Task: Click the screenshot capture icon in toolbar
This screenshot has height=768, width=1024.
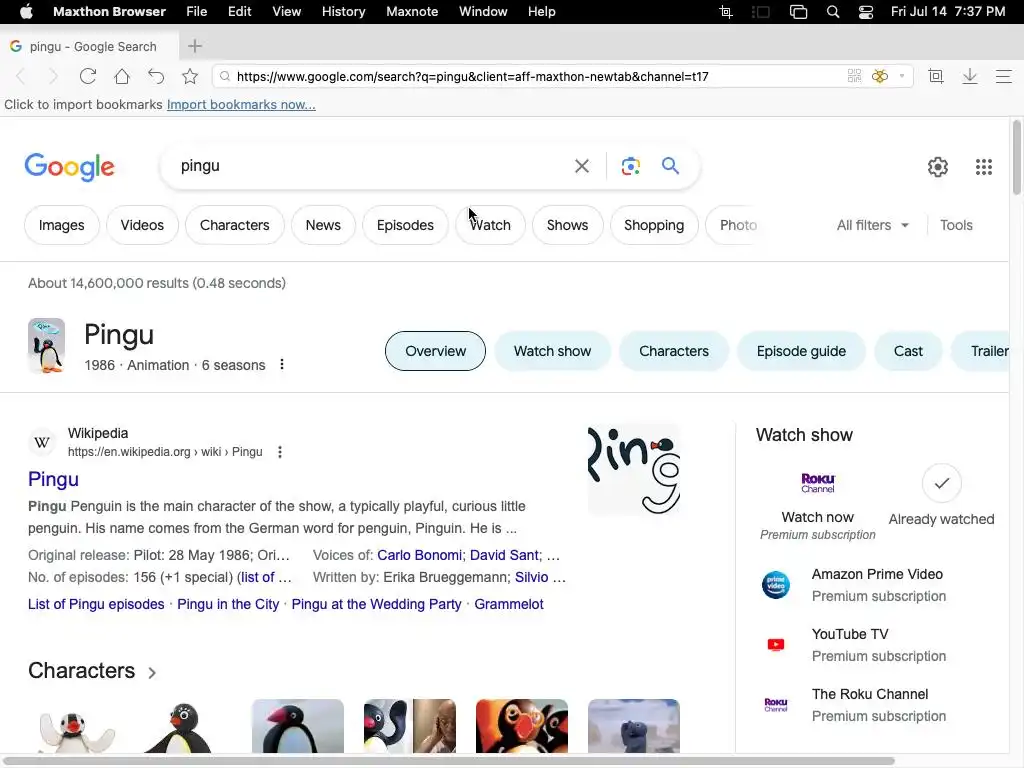Action: (x=936, y=76)
